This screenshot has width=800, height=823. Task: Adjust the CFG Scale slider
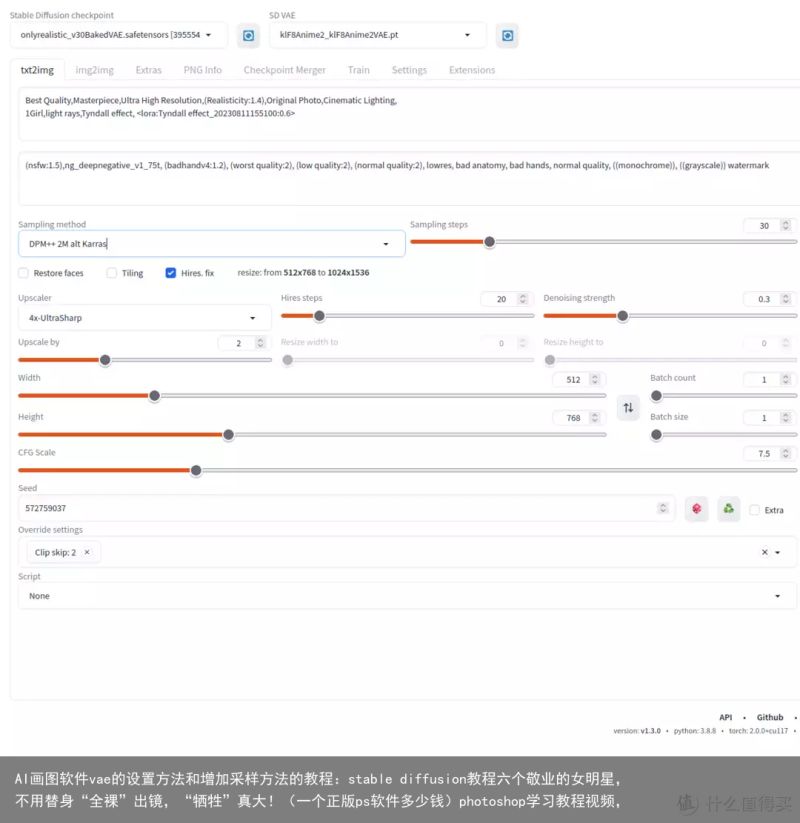point(408,470)
